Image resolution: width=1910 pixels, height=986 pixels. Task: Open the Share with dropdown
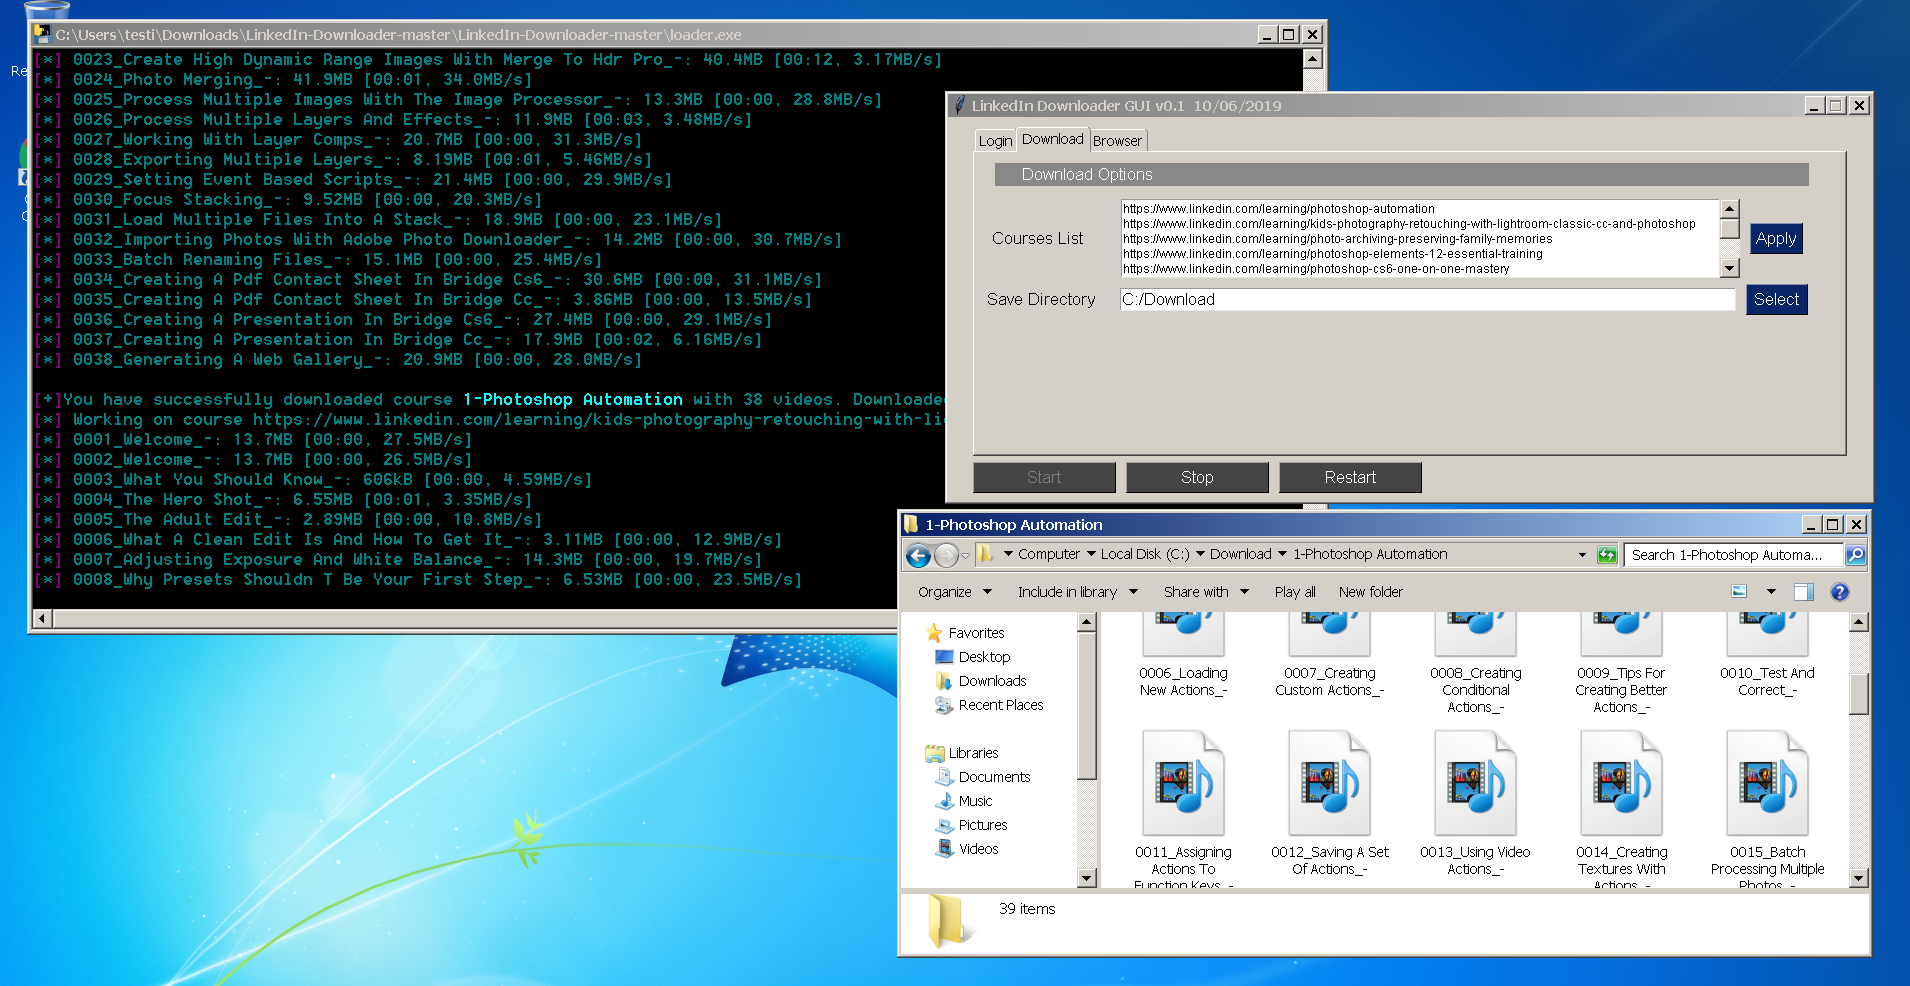pos(1206,592)
